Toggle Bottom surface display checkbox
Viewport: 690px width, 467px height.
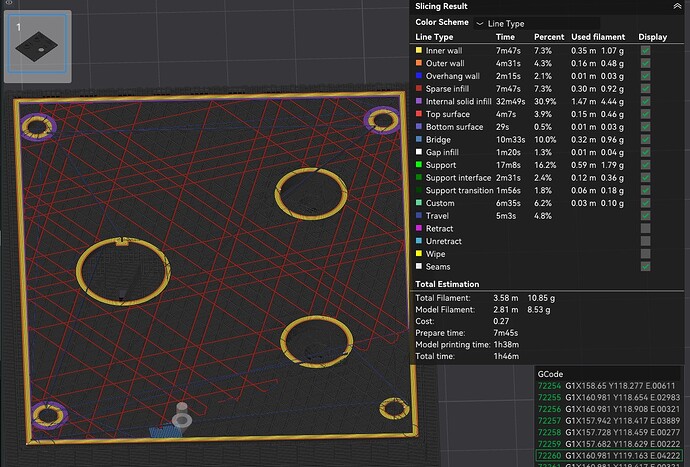click(x=645, y=127)
